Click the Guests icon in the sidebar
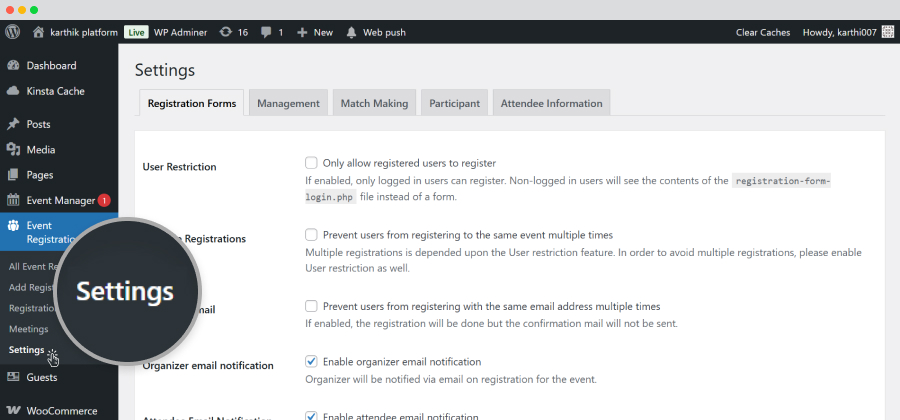This screenshot has width=900, height=420. (x=13, y=377)
